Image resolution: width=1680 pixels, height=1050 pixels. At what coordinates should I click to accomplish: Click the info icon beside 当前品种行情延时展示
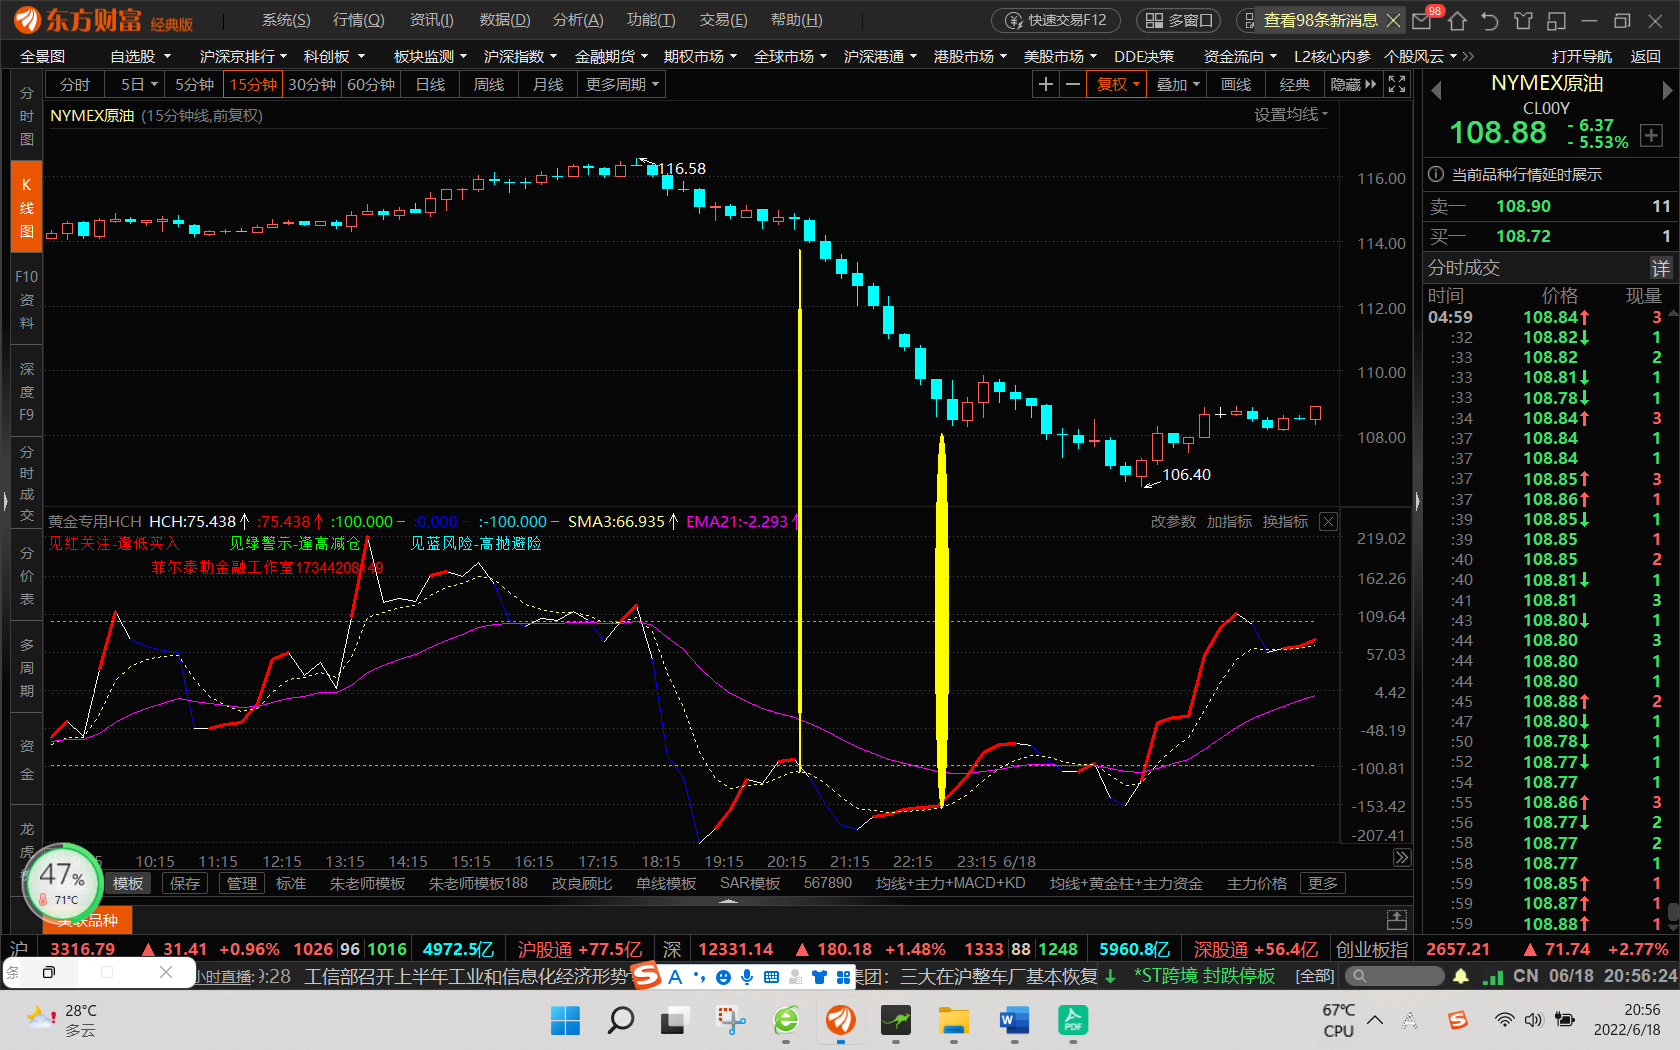click(1436, 174)
